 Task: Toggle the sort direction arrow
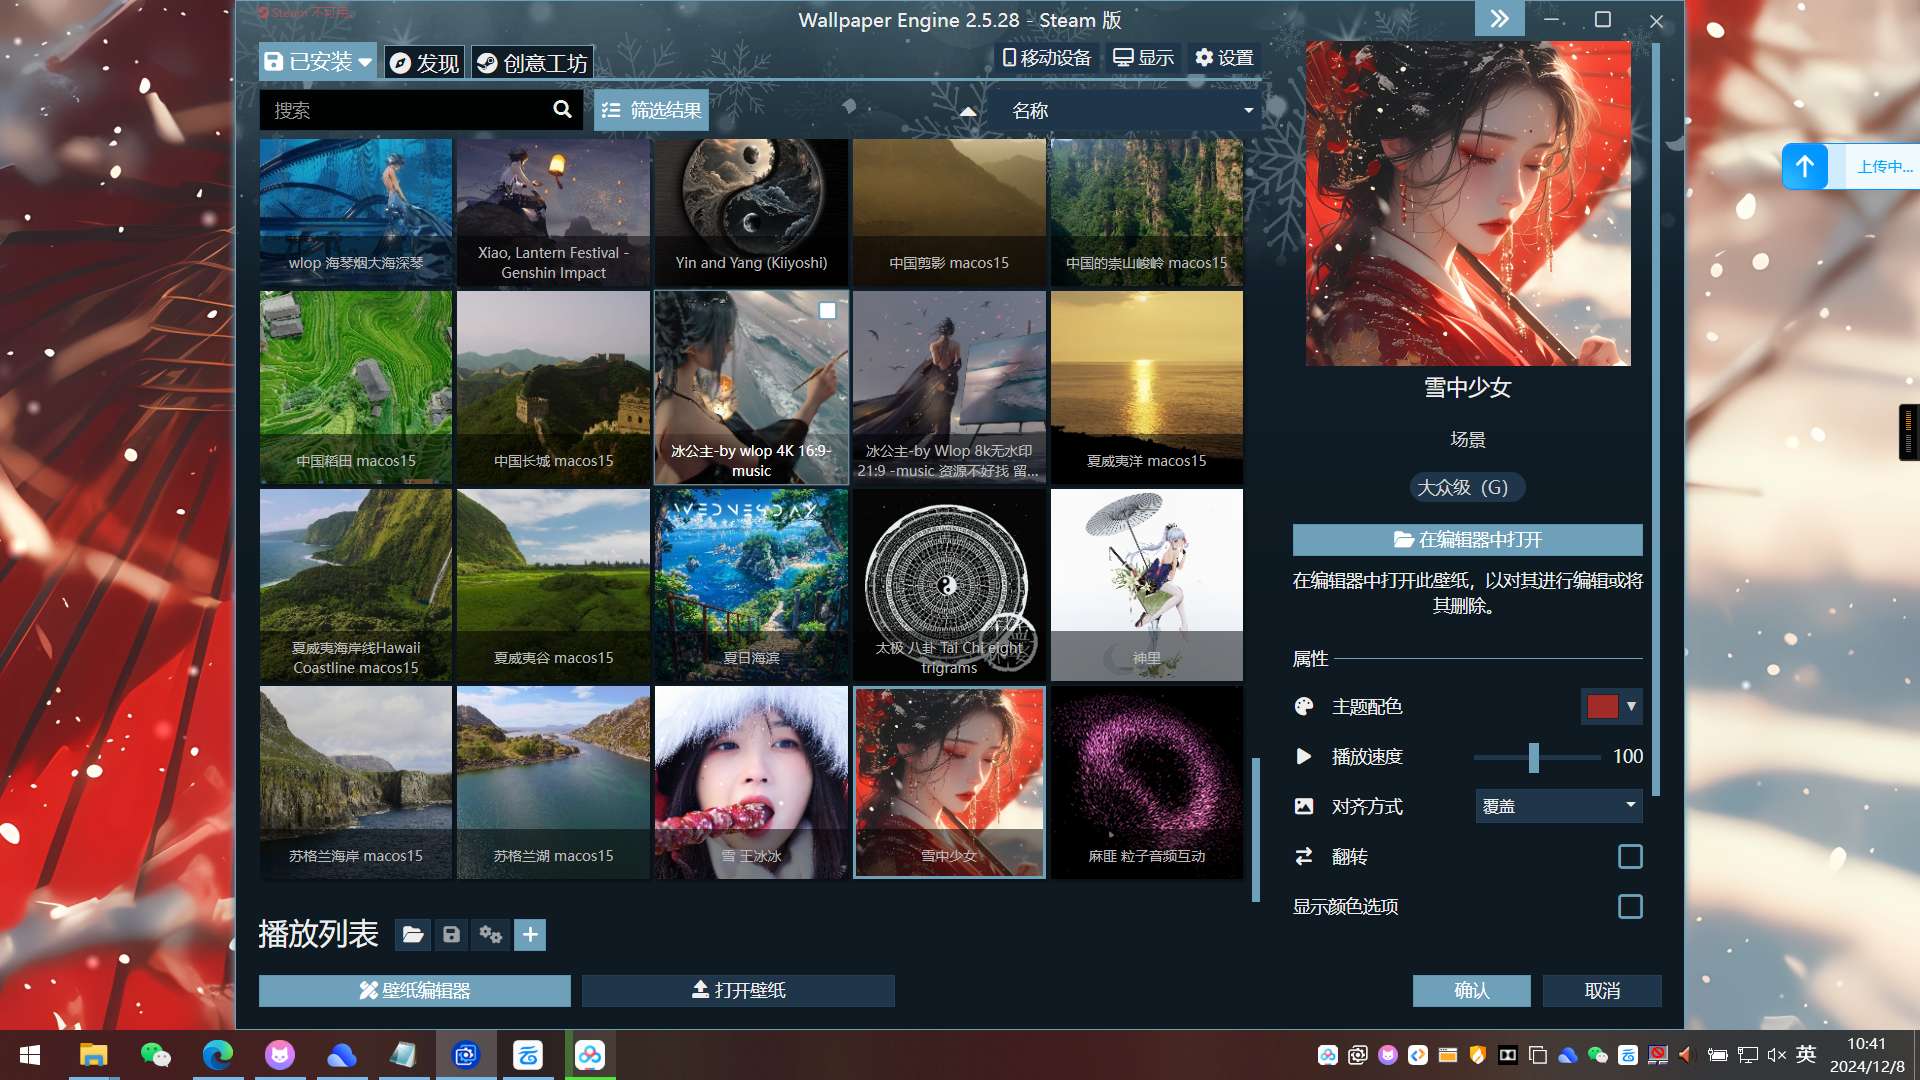968,111
